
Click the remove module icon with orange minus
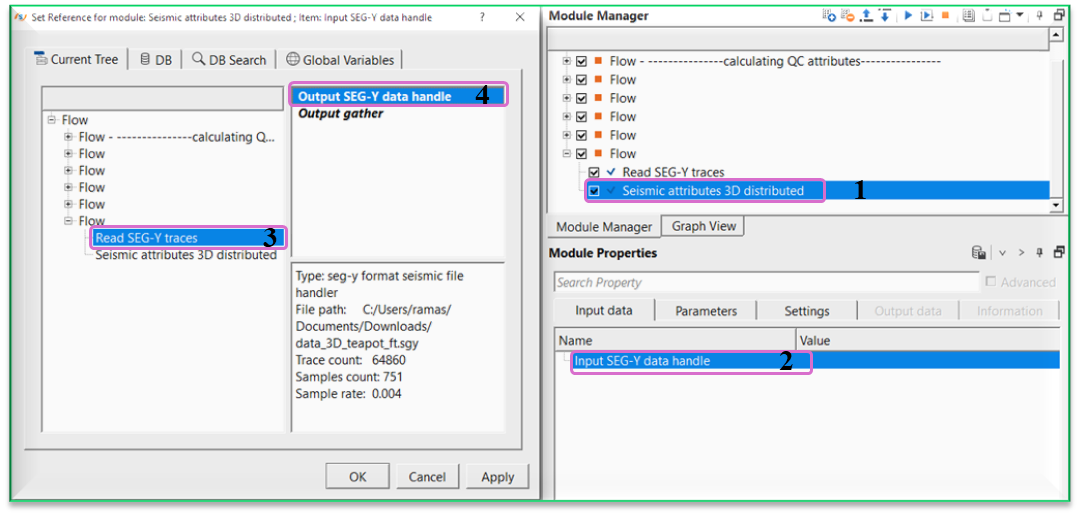(x=847, y=15)
